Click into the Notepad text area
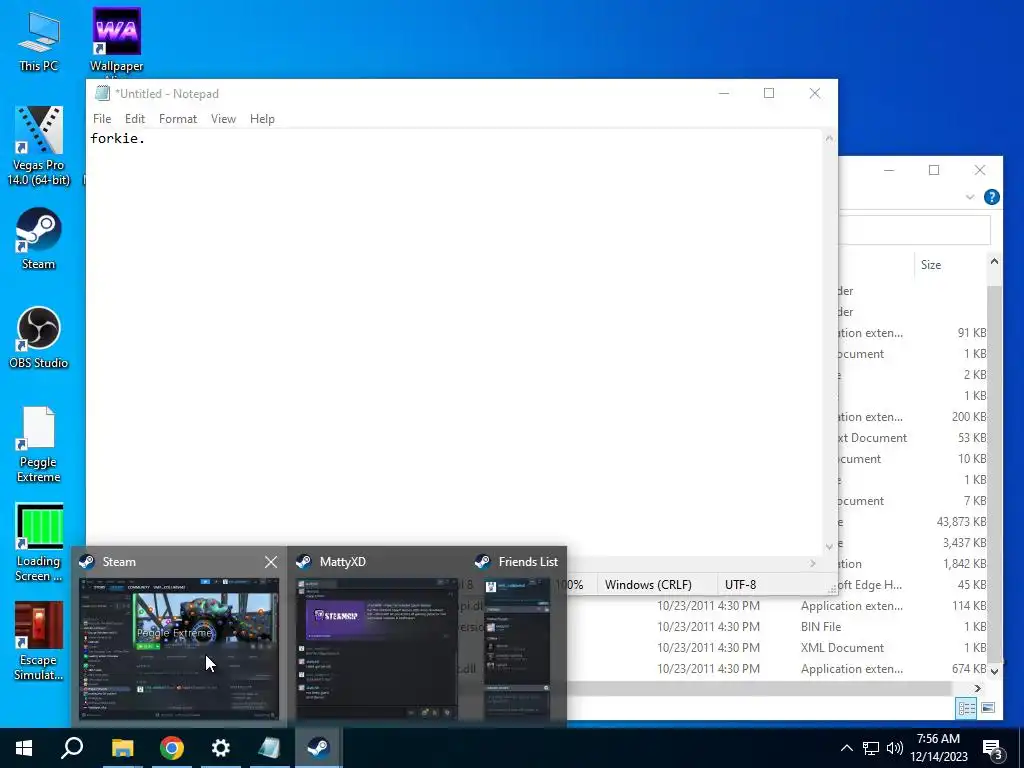 [x=455, y=340]
